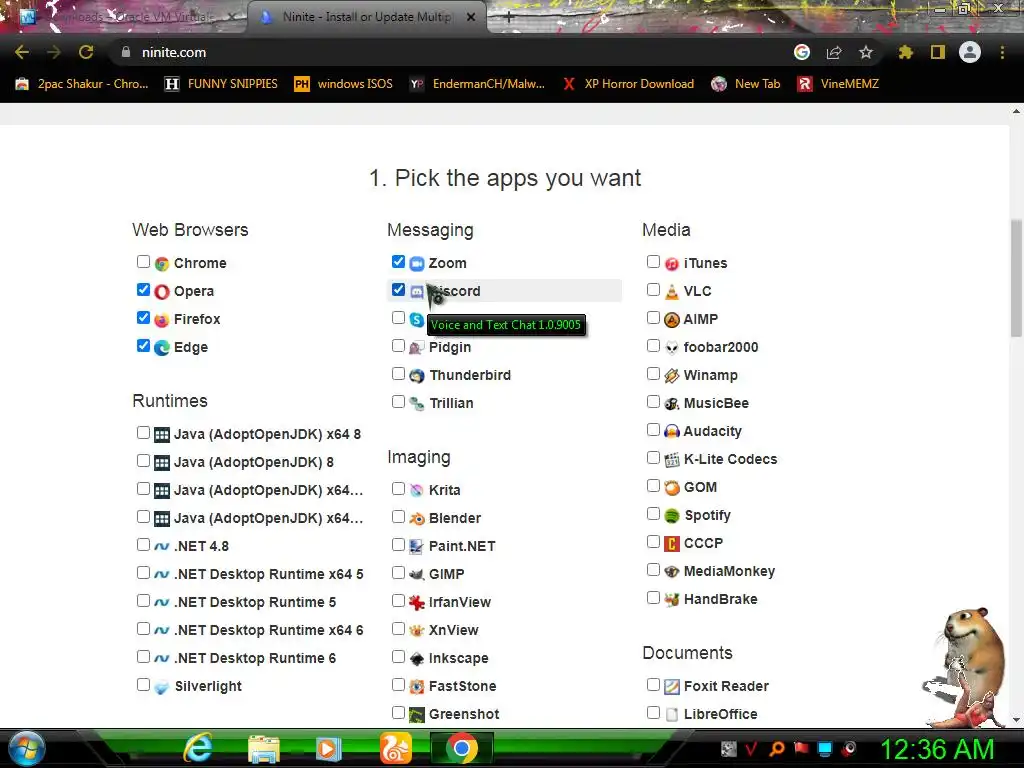Click the page vertical scrollbar thumb
The width and height of the screenshot is (1024, 768).
[1016, 278]
